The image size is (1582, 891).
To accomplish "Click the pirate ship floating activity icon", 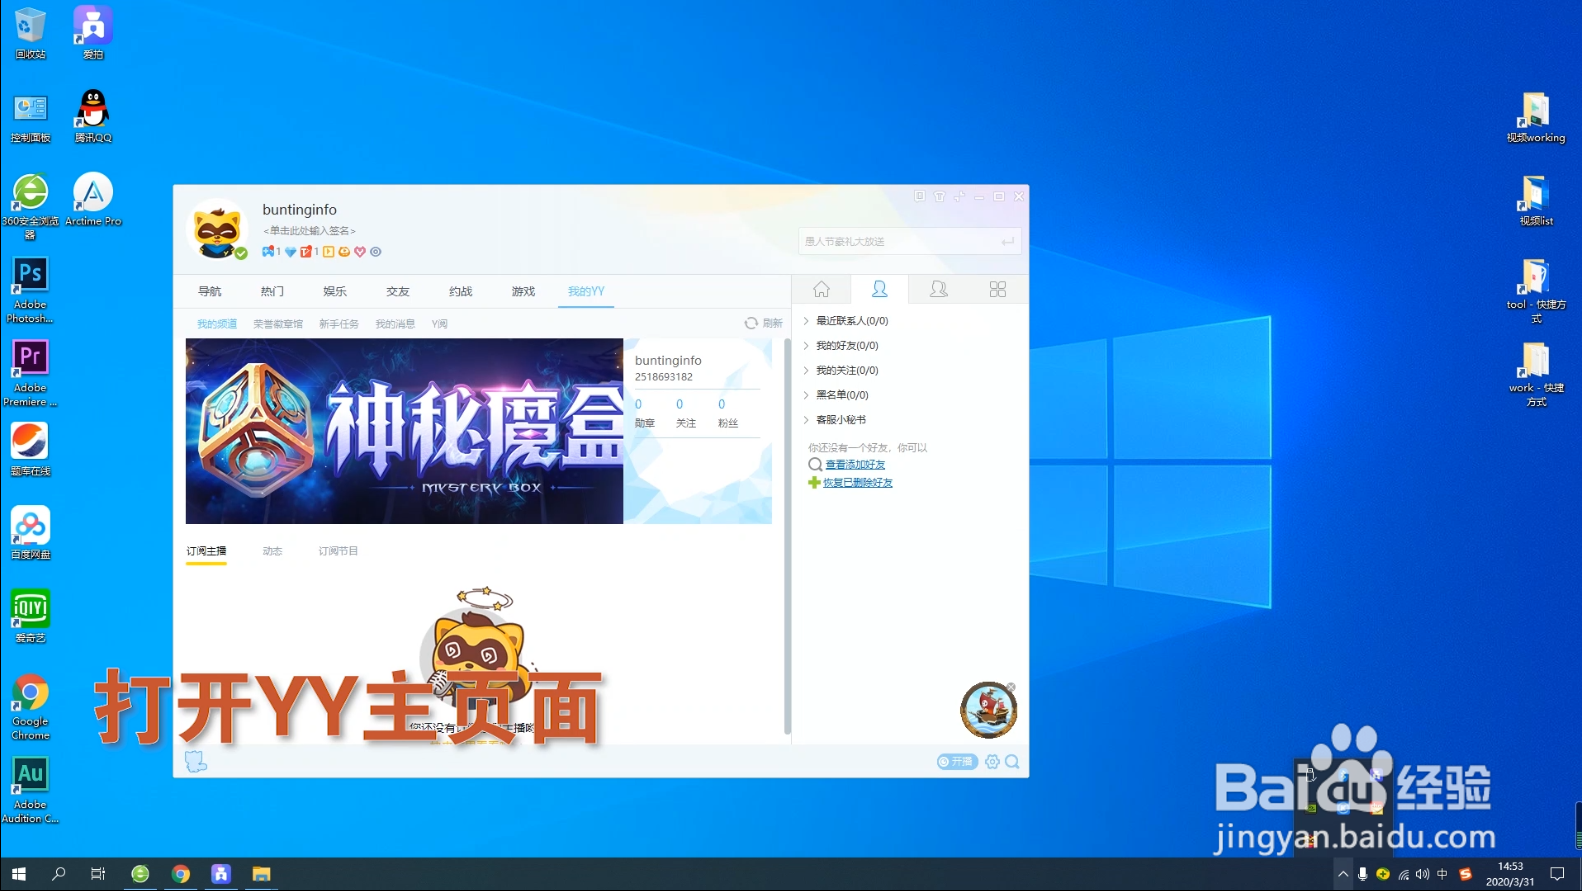I will click(x=988, y=710).
